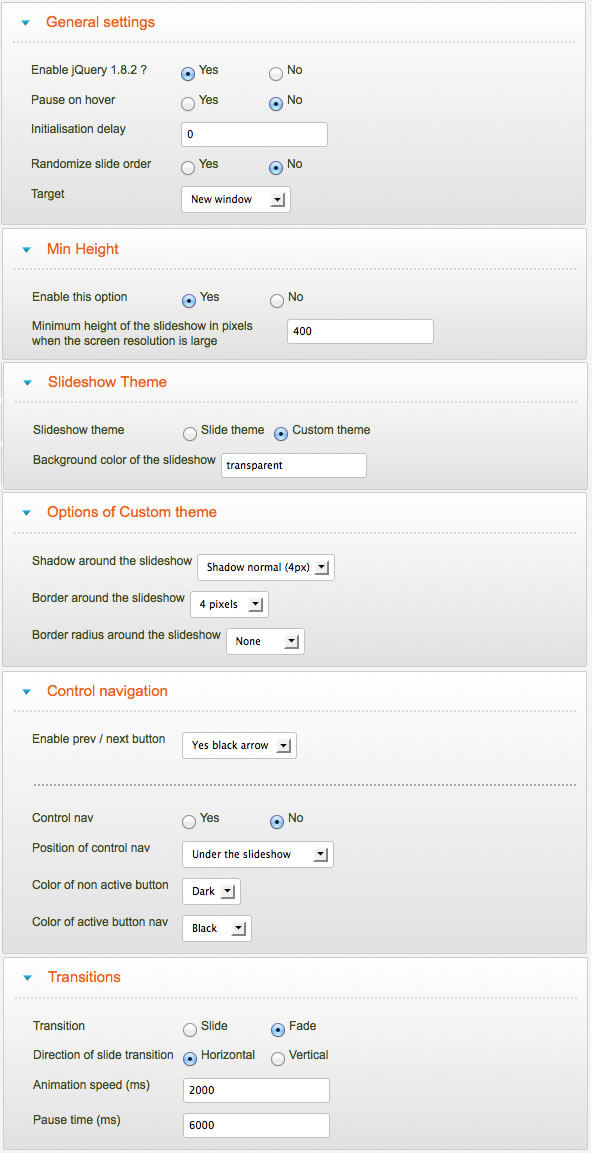Viewport: 592px width, 1153px height.
Task: Click the Background color transparent field
Action: point(294,465)
